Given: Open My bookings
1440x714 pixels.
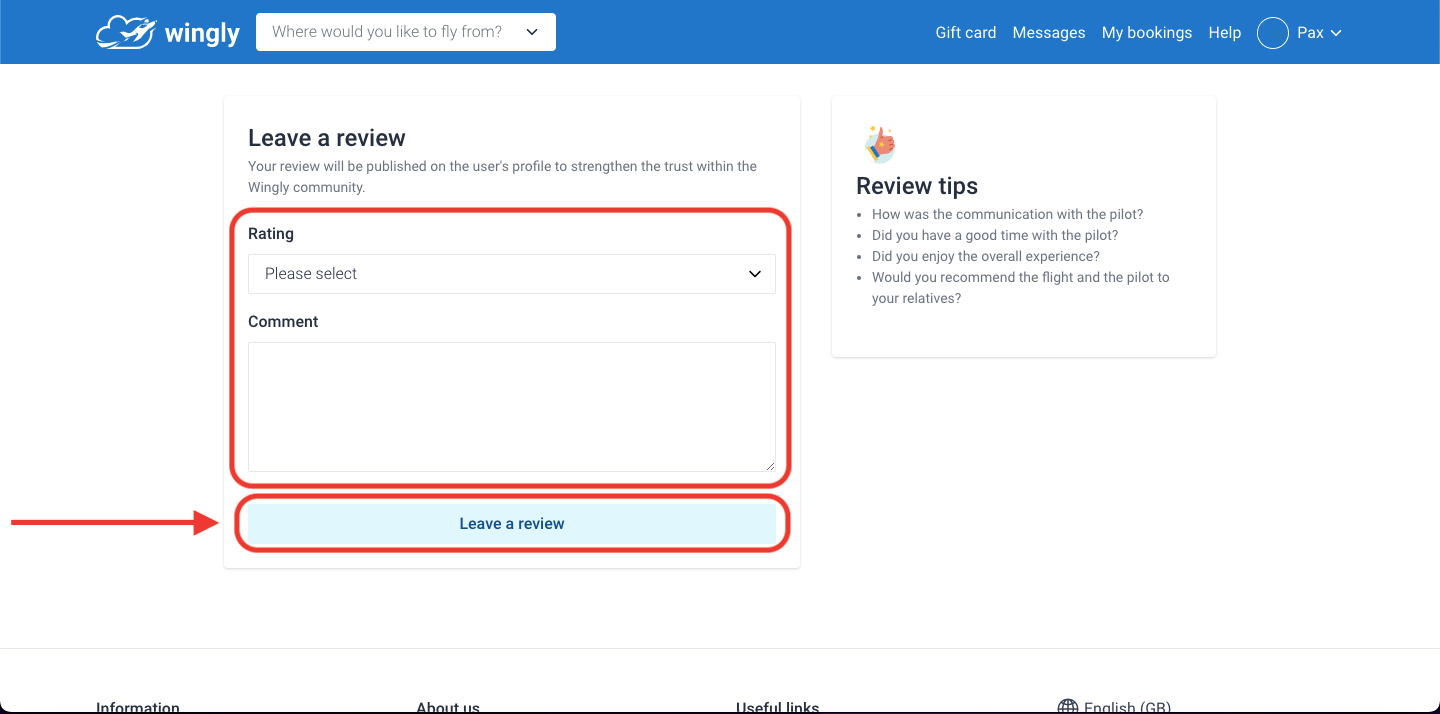Looking at the screenshot, I should click(1147, 32).
